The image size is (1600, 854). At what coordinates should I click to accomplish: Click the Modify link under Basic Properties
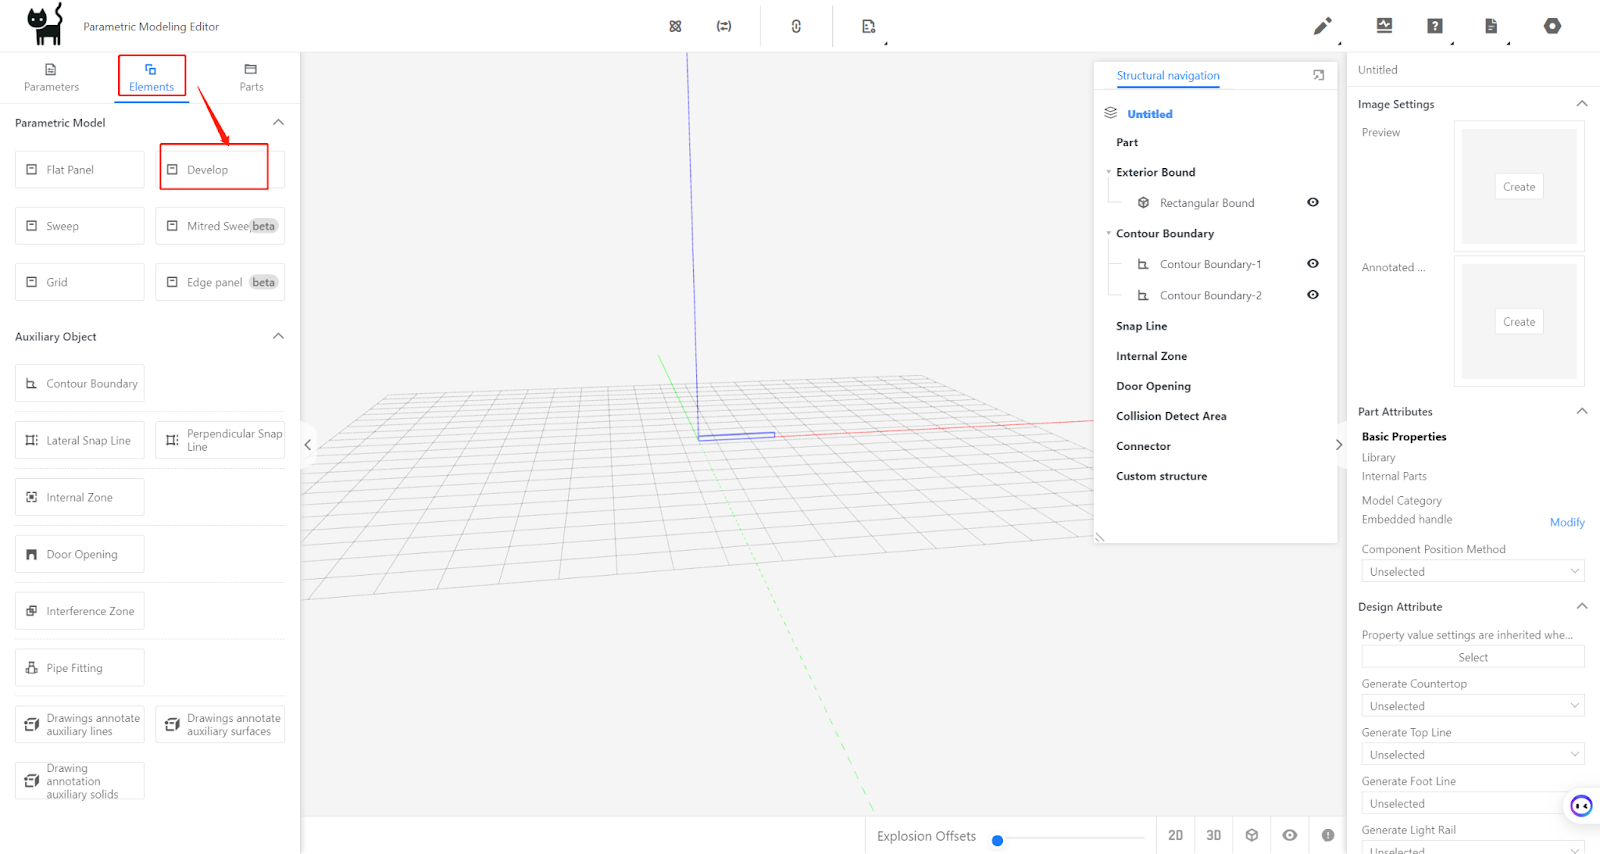tap(1566, 522)
